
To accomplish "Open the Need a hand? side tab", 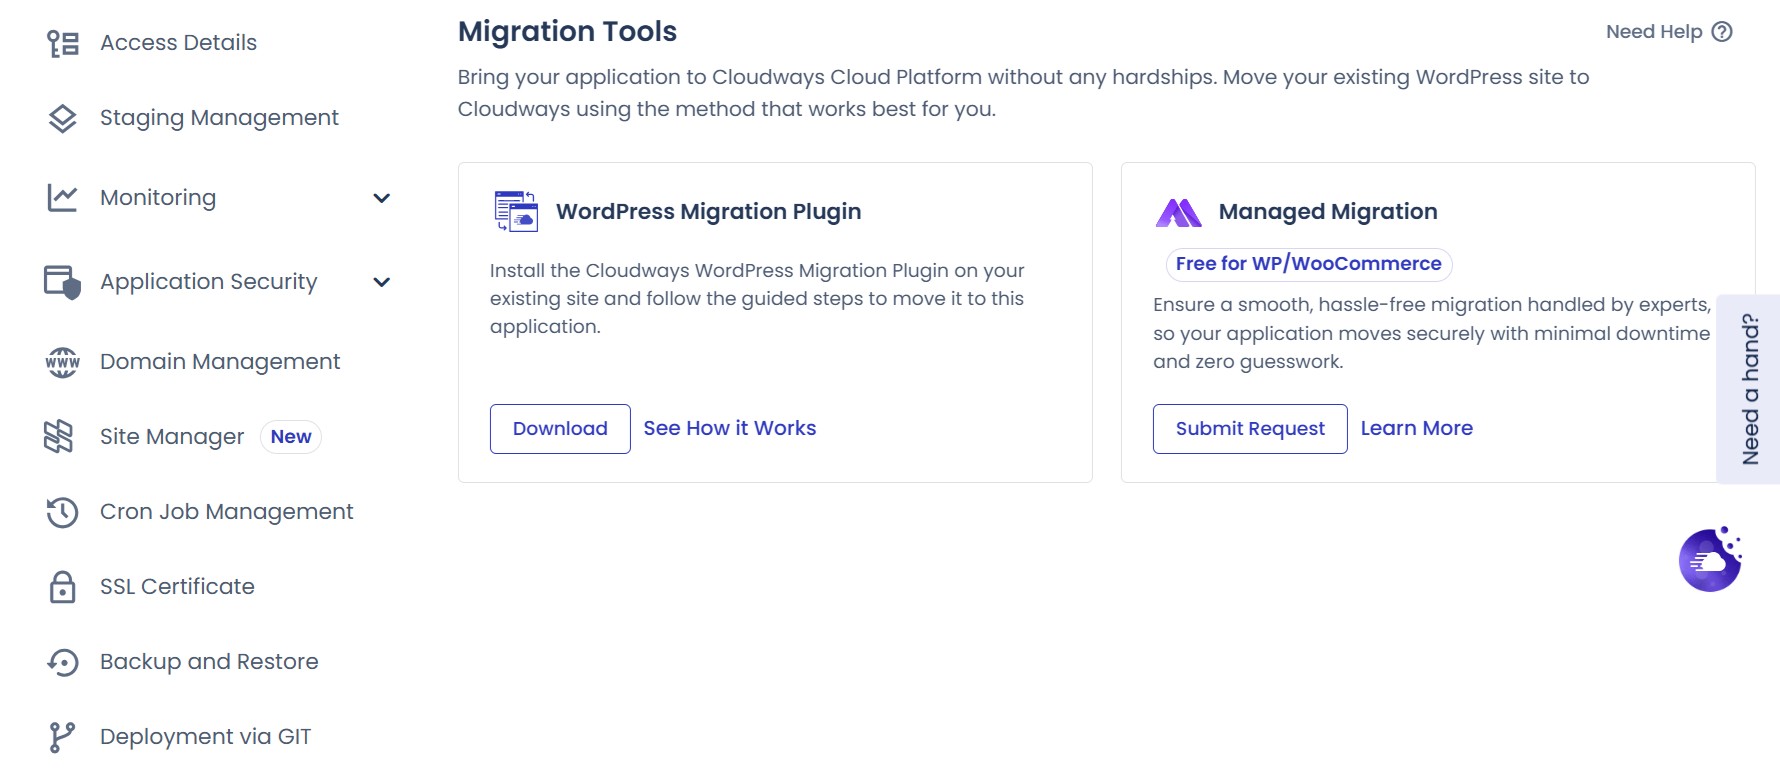I will (x=1748, y=389).
